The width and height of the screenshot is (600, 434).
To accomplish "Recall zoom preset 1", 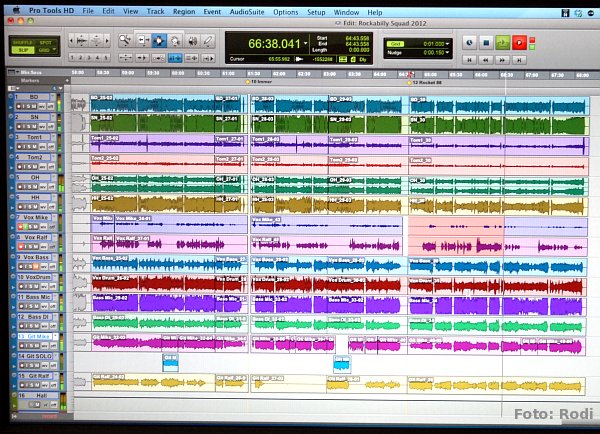I will [72, 58].
